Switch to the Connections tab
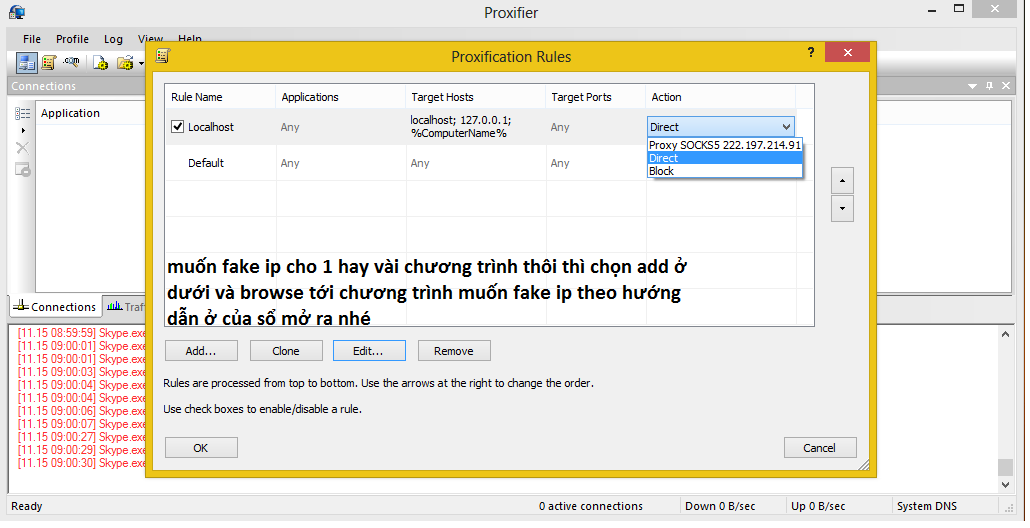Screen dimensions: 1030x528 (x=54, y=307)
